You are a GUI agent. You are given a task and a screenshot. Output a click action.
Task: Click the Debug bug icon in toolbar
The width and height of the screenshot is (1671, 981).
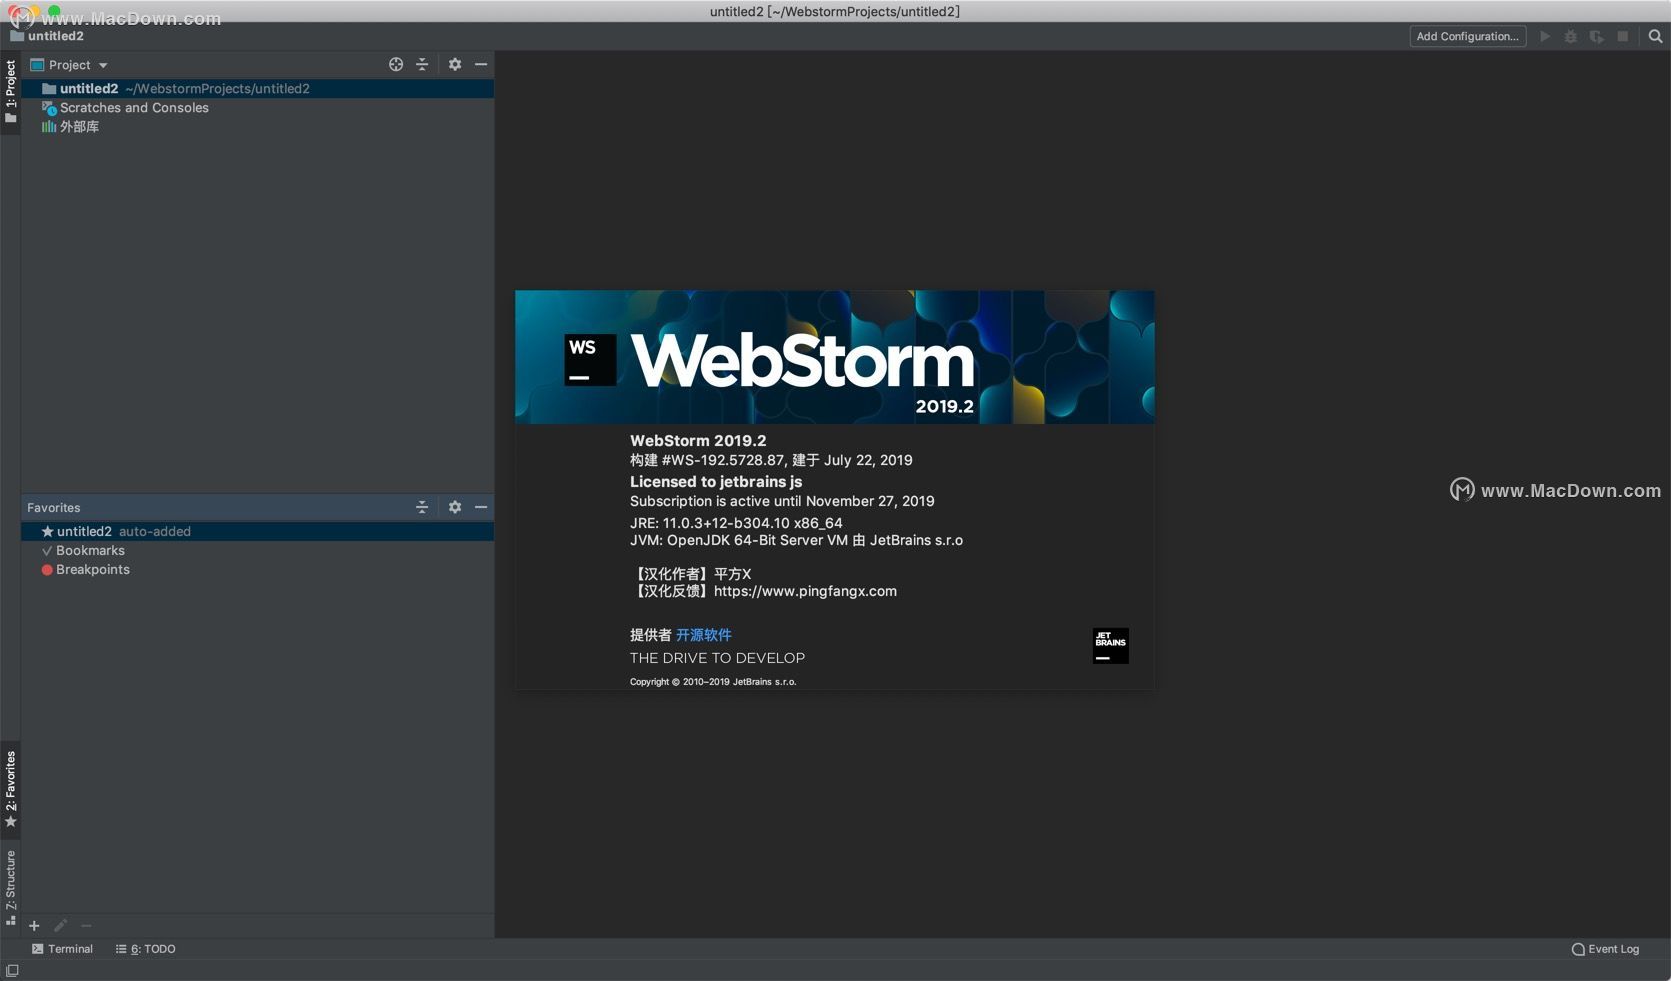coord(1571,36)
